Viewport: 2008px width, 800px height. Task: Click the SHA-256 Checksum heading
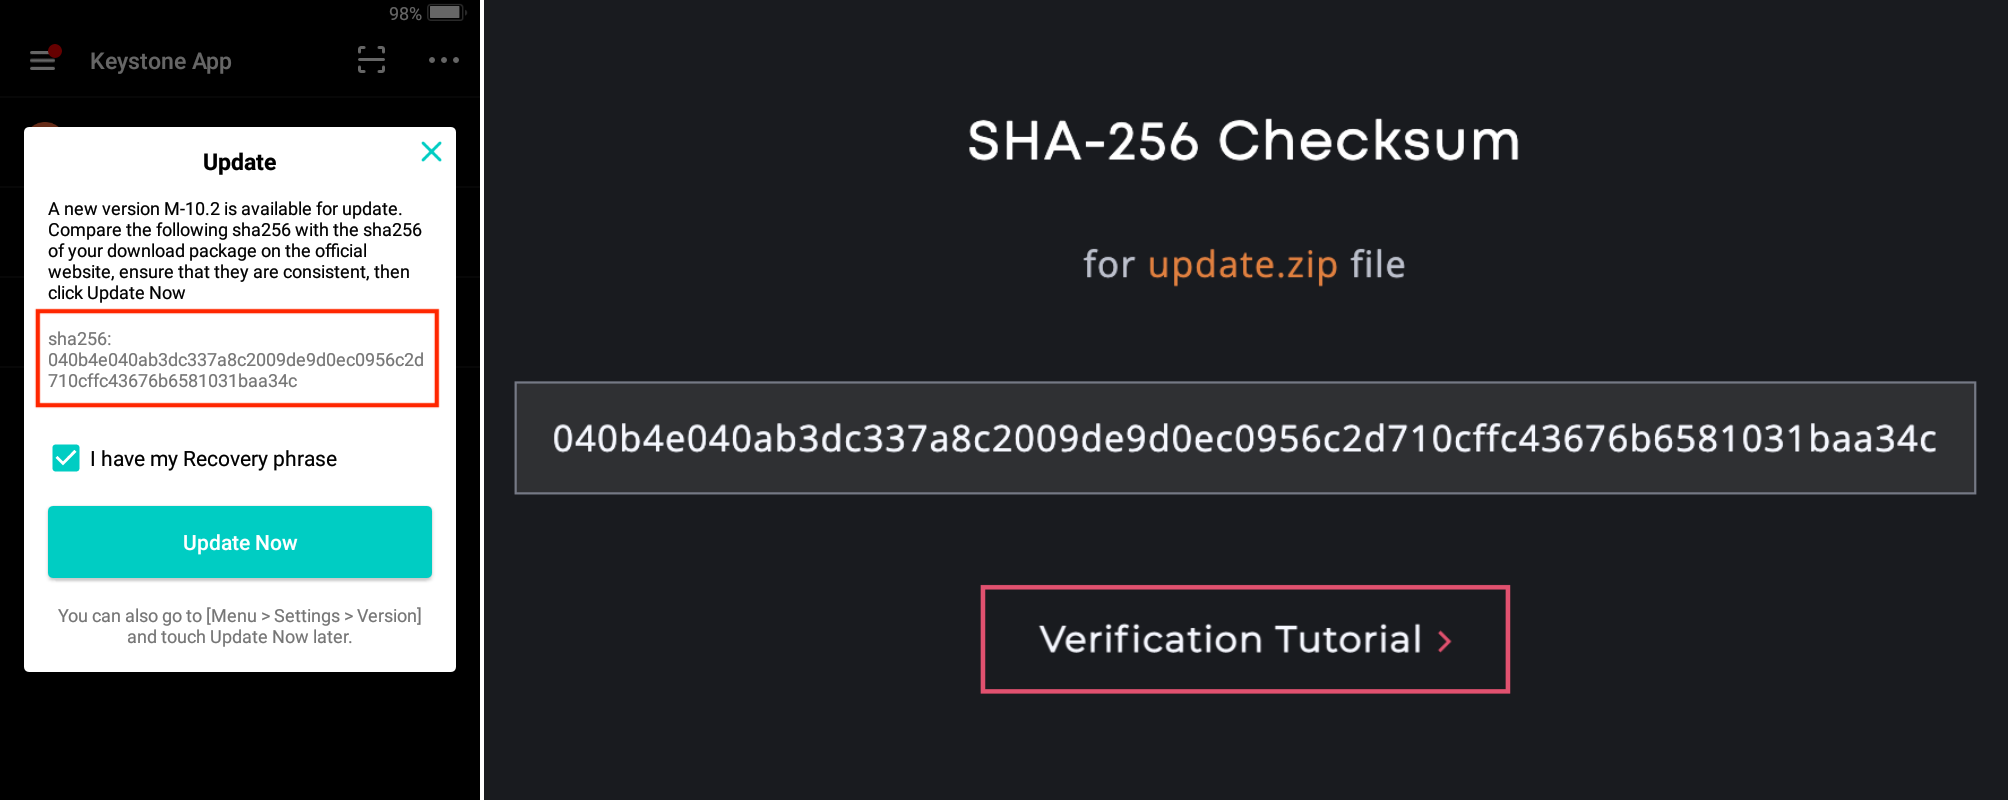click(x=1242, y=140)
